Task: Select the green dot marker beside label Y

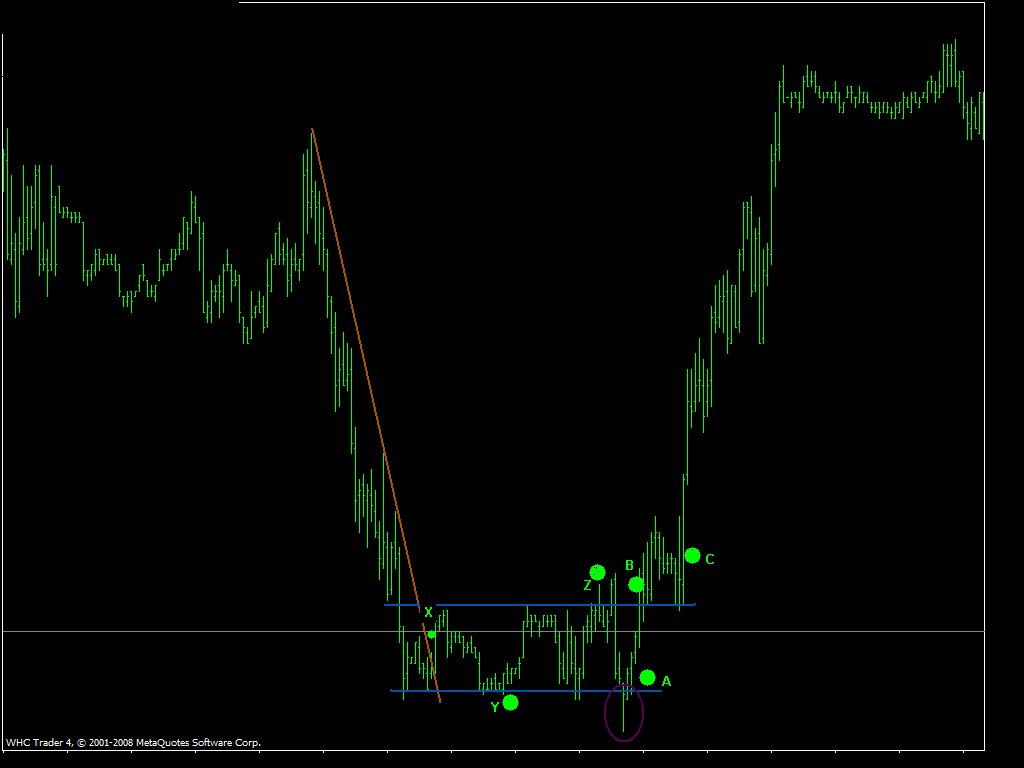Action: point(511,703)
